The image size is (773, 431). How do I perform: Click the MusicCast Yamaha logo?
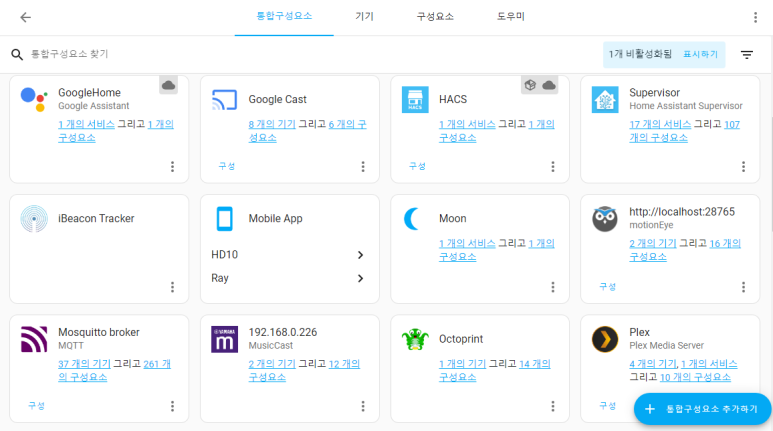(x=224, y=339)
